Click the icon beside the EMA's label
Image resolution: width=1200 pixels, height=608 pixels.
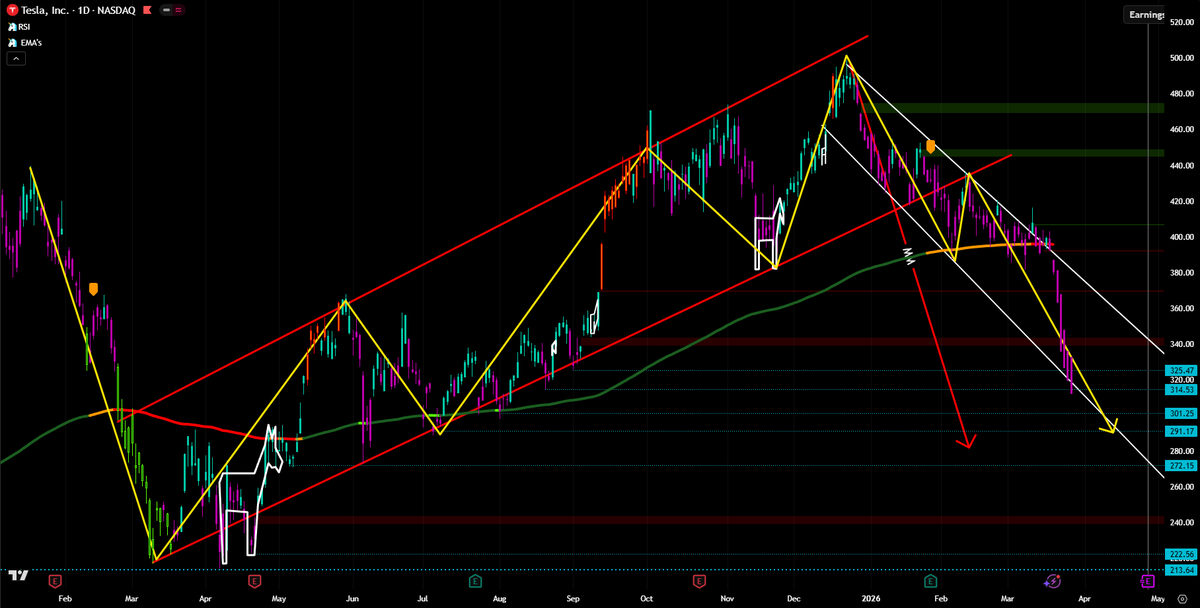click(12, 42)
